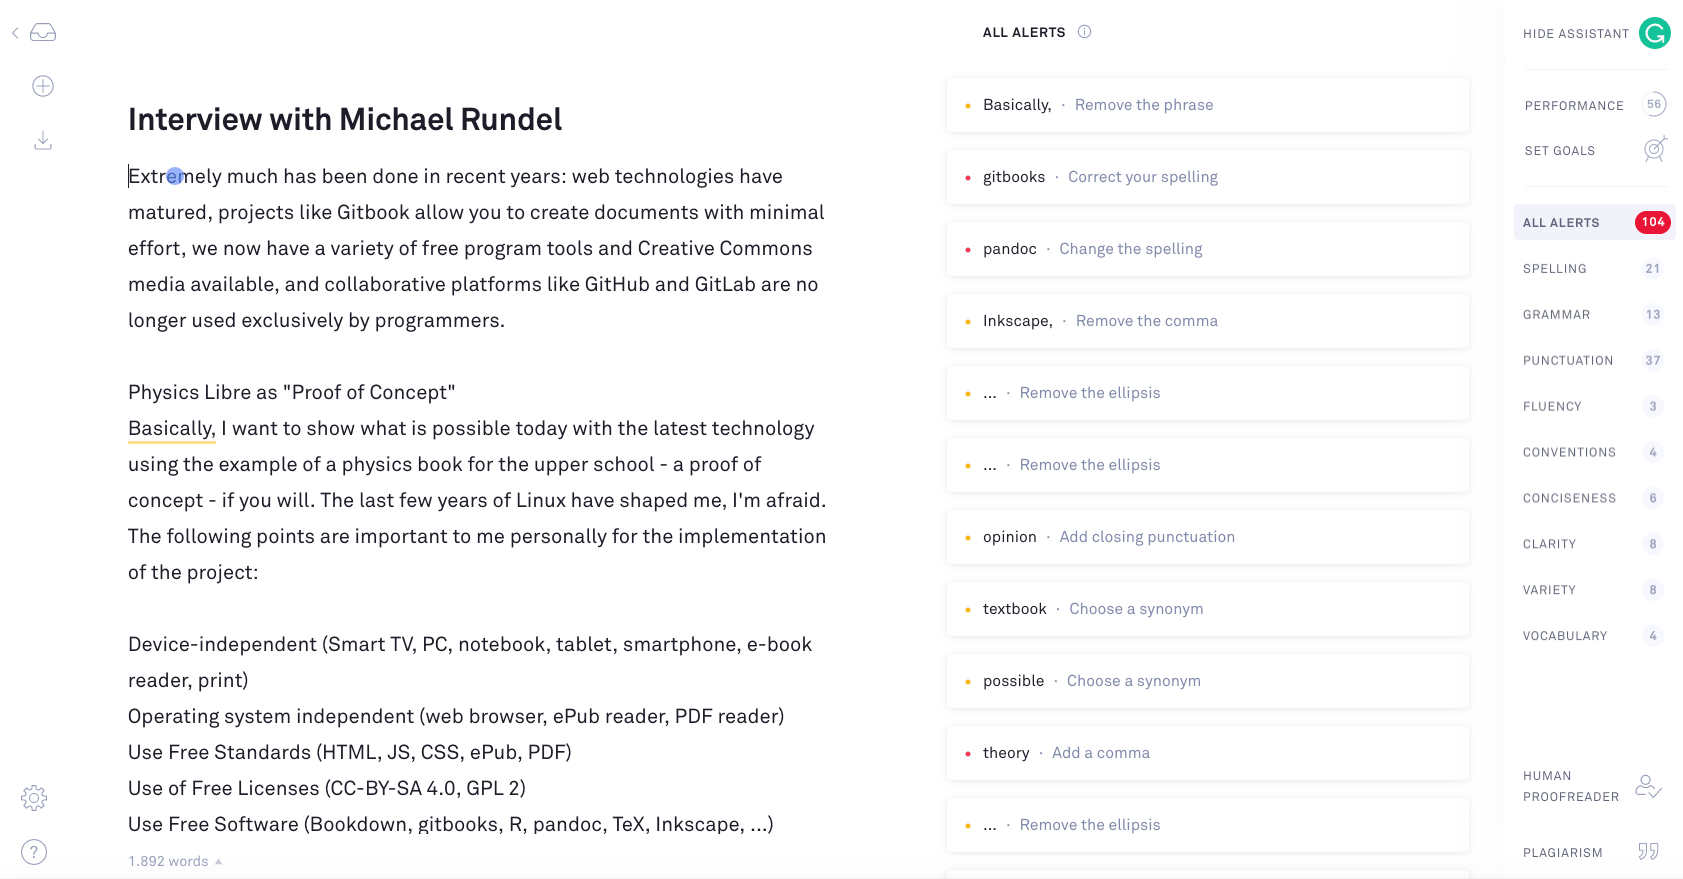Go back using the left chevron
This screenshot has height=879, width=1683.
(x=15, y=33)
